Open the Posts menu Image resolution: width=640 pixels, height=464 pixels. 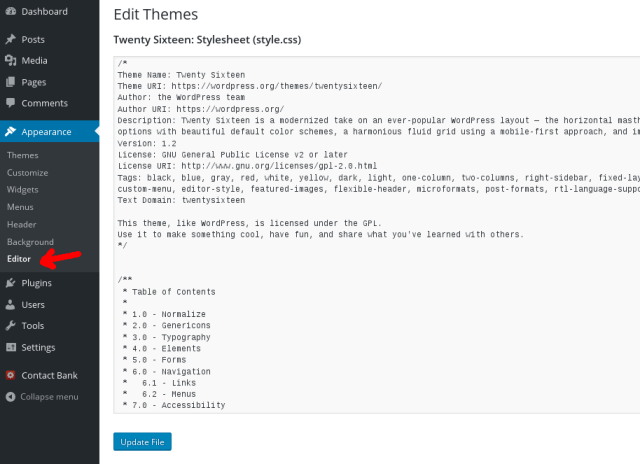[x=33, y=40]
